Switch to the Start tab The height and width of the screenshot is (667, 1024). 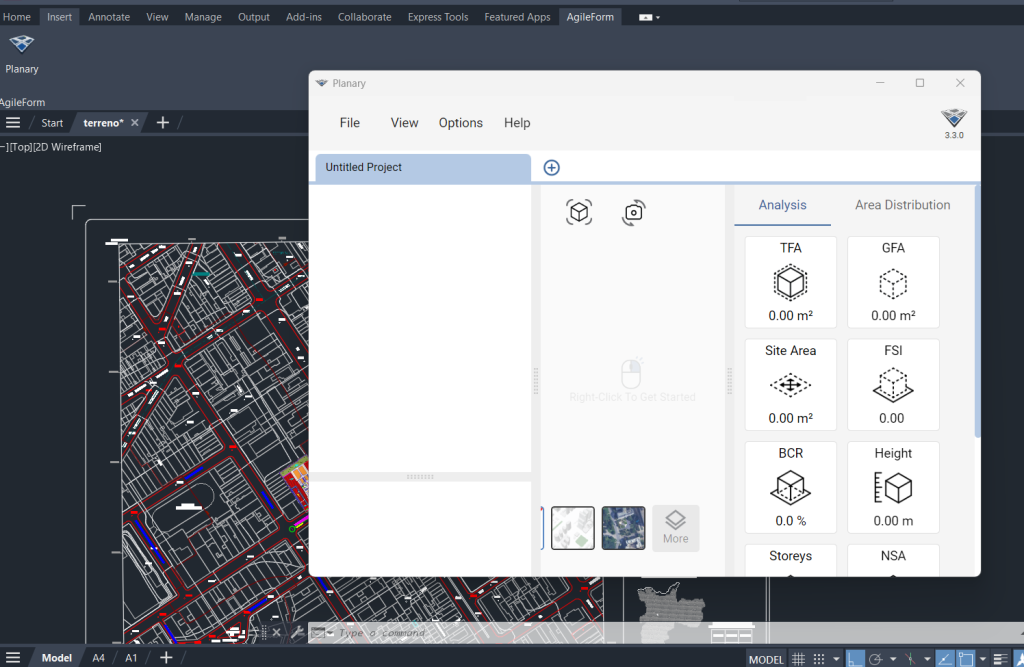point(52,123)
